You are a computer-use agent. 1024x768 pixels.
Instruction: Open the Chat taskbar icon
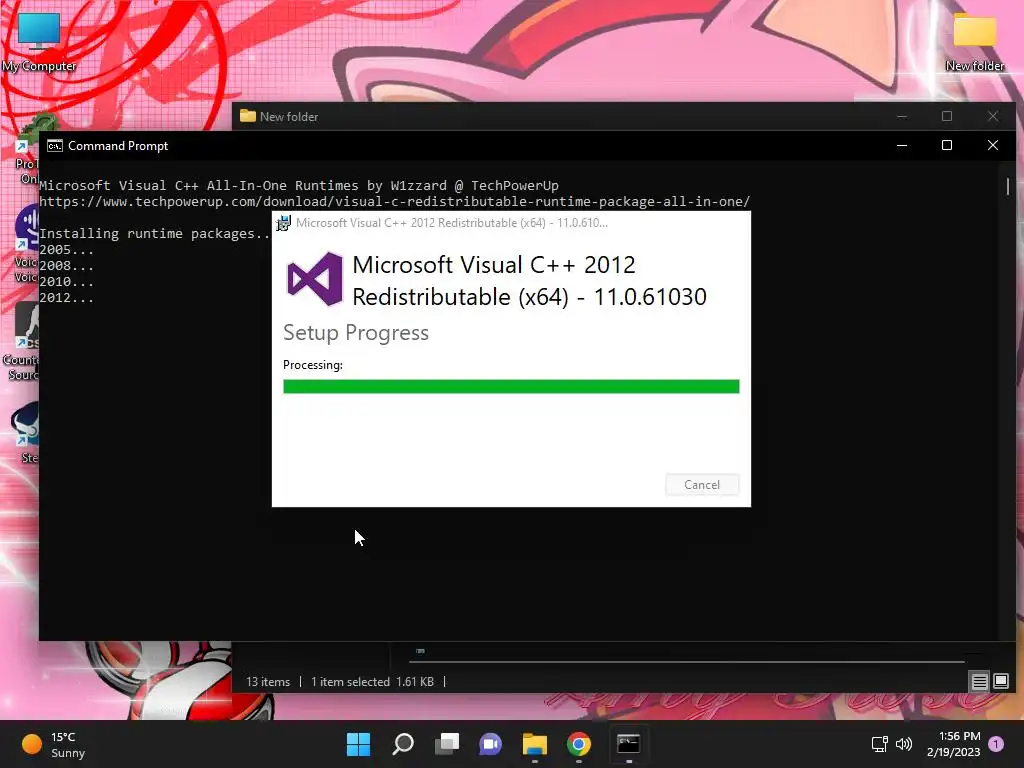point(490,744)
